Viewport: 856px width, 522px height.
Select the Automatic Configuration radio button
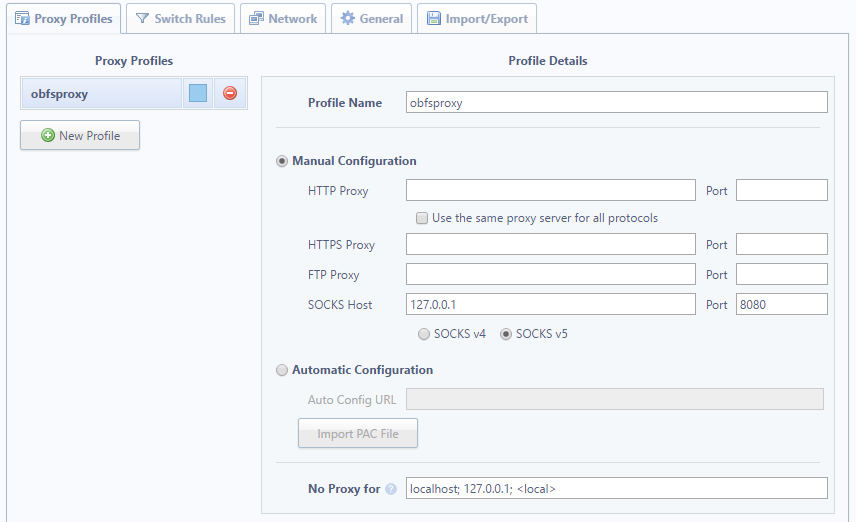point(282,370)
